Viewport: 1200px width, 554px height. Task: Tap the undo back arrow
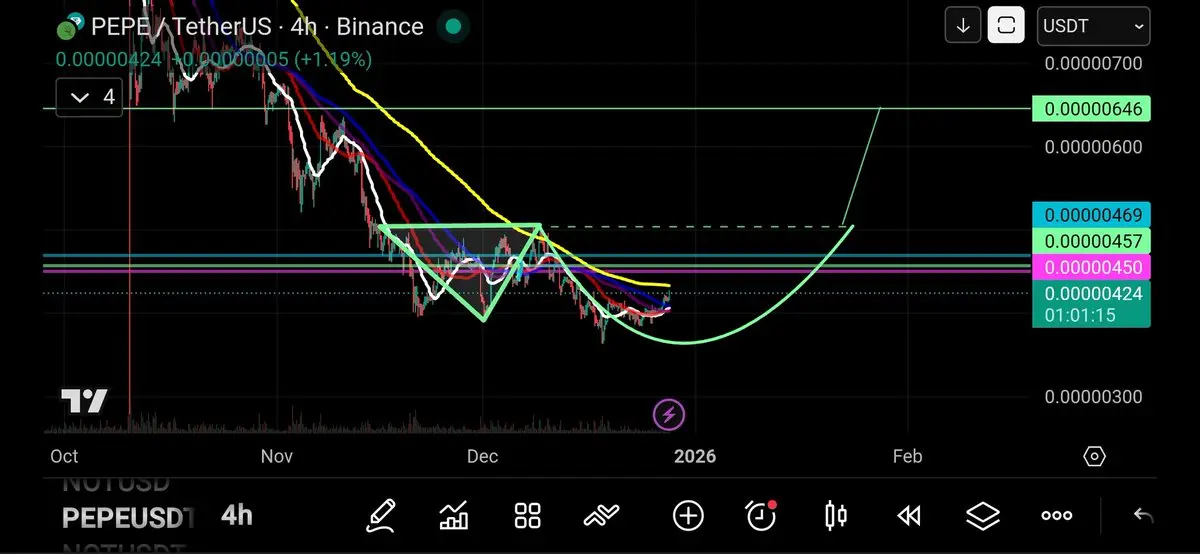pos(1143,515)
